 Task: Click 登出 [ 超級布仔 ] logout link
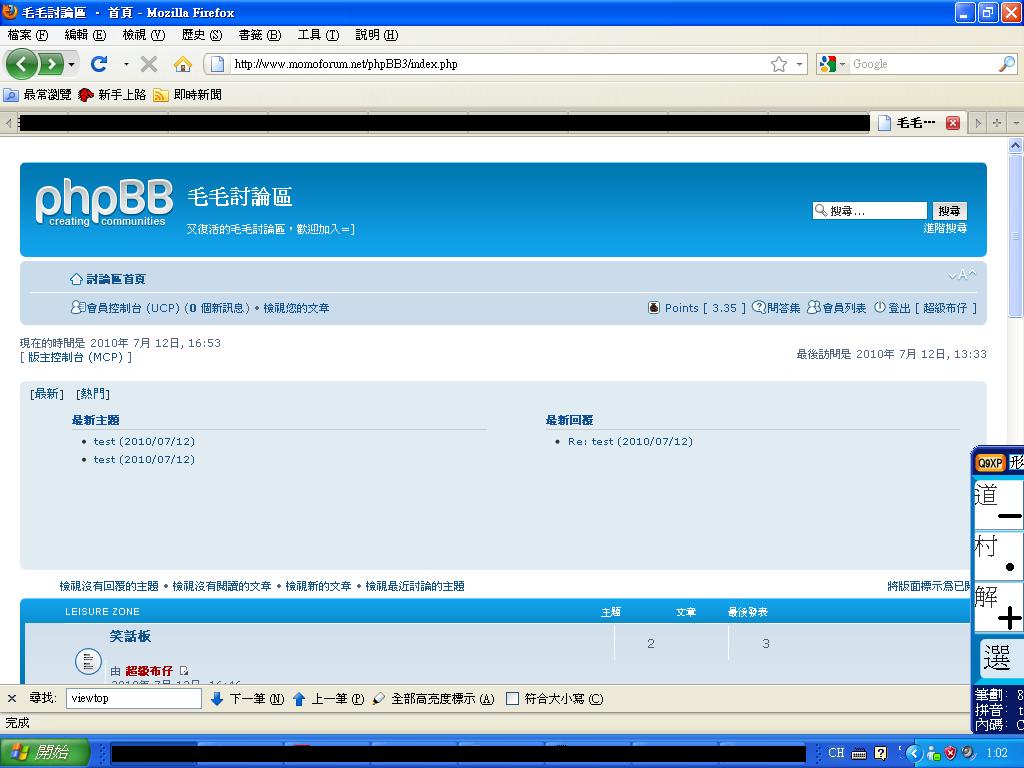[925, 308]
